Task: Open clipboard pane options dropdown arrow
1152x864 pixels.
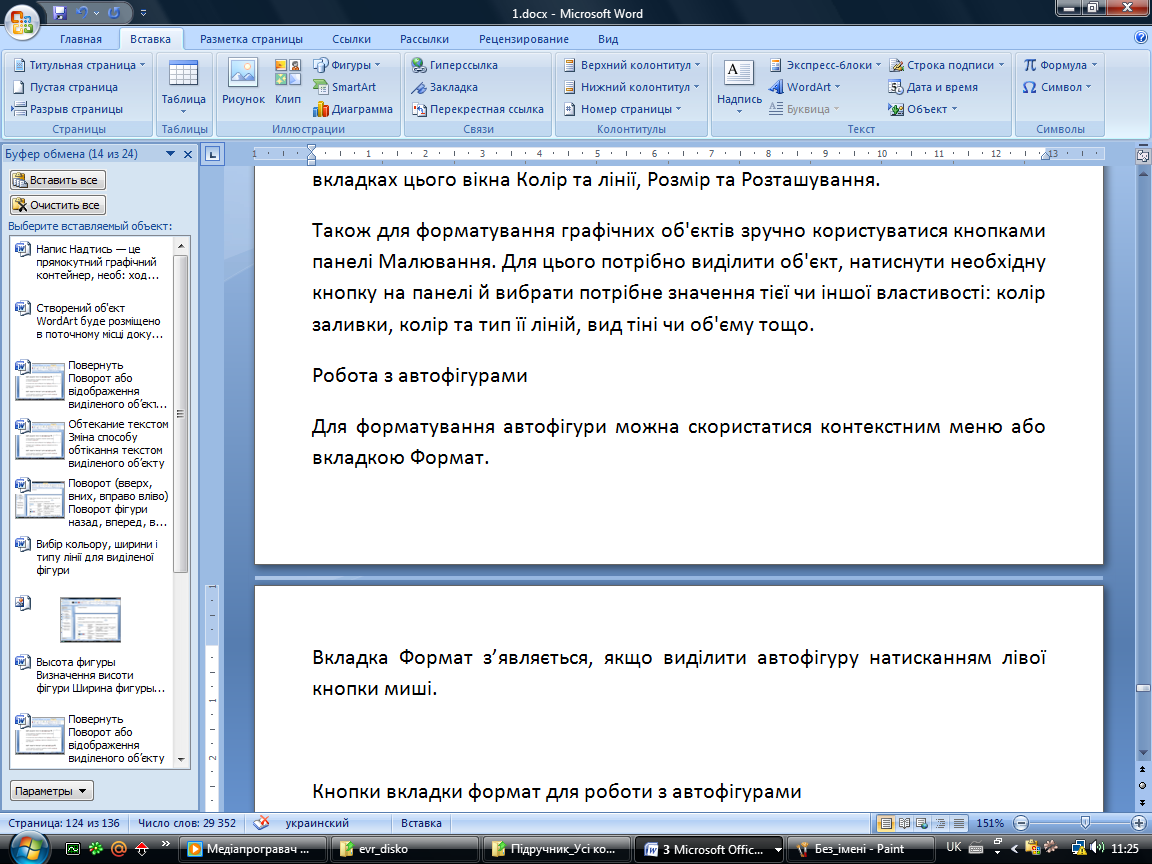Action: [170, 154]
